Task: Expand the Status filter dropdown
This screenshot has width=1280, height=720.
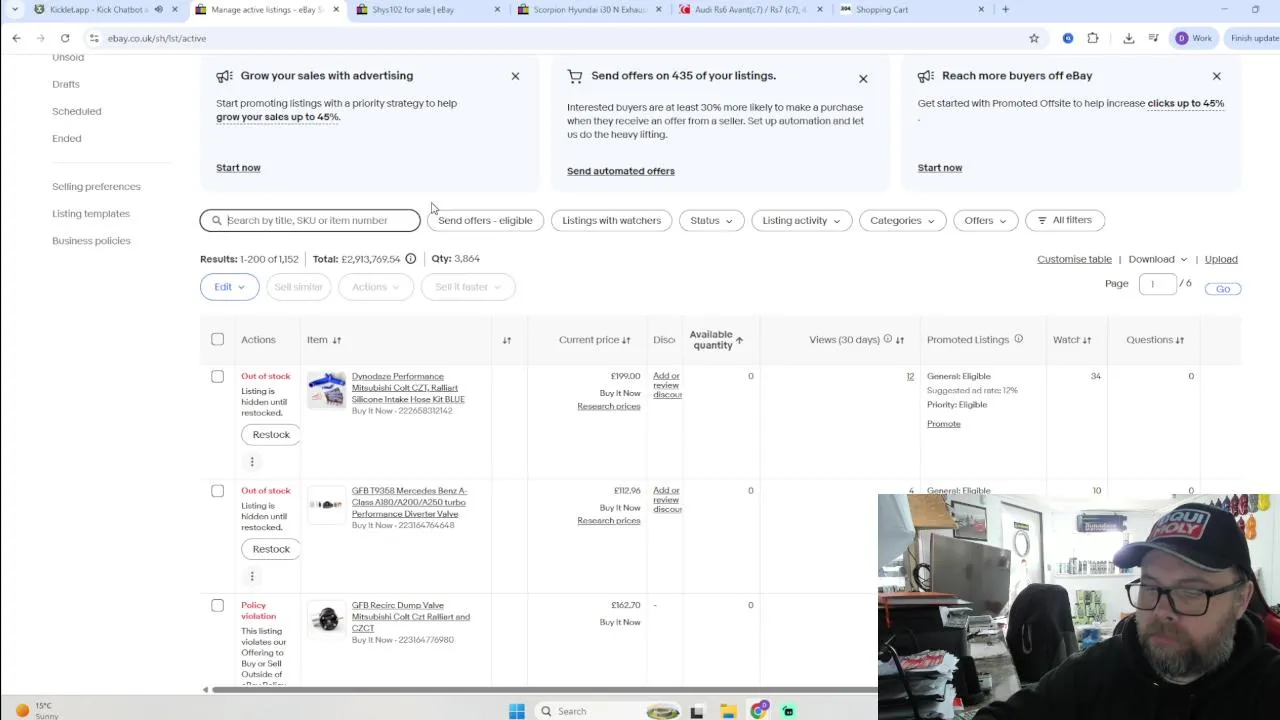Action: pyautogui.click(x=712, y=220)
